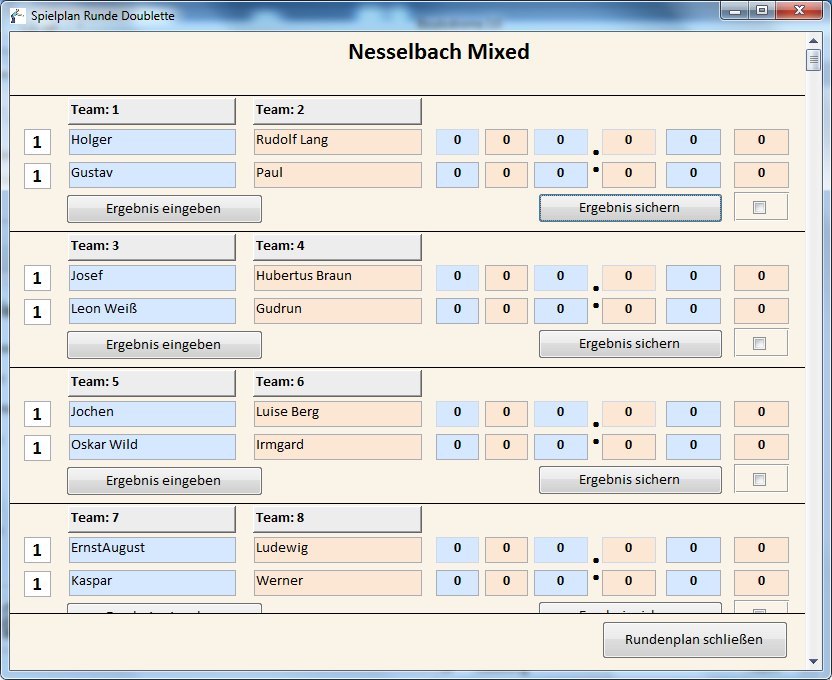Select the Hubertus Braun player field

click(337, 277)
